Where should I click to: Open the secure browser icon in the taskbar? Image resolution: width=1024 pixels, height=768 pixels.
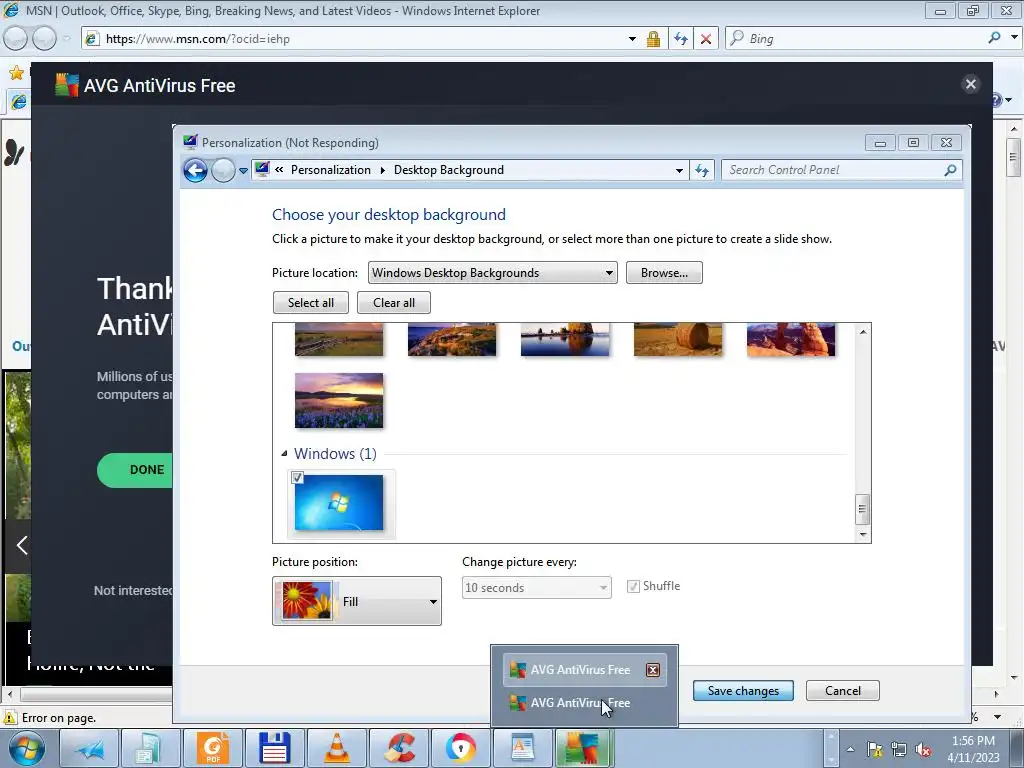coord(461,748)
